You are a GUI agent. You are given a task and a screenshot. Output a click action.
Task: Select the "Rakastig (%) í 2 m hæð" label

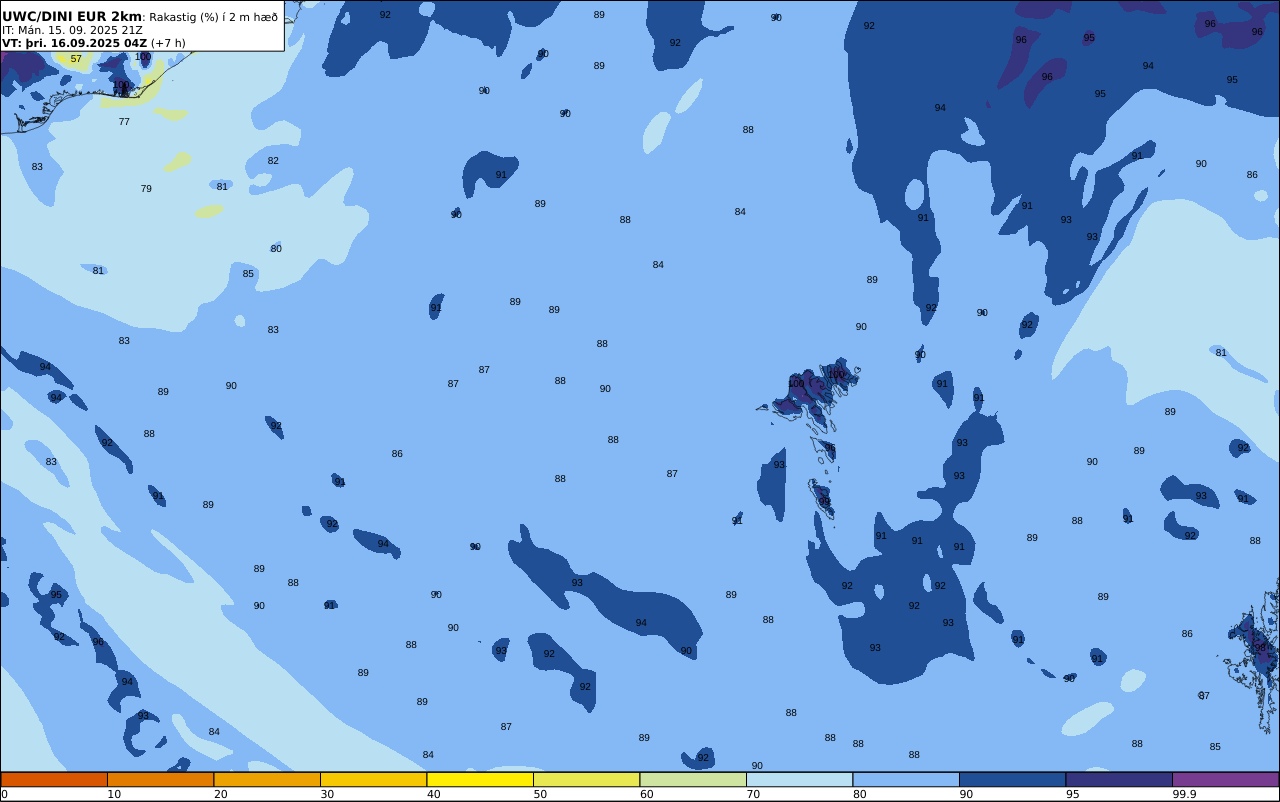coord(213,17)
